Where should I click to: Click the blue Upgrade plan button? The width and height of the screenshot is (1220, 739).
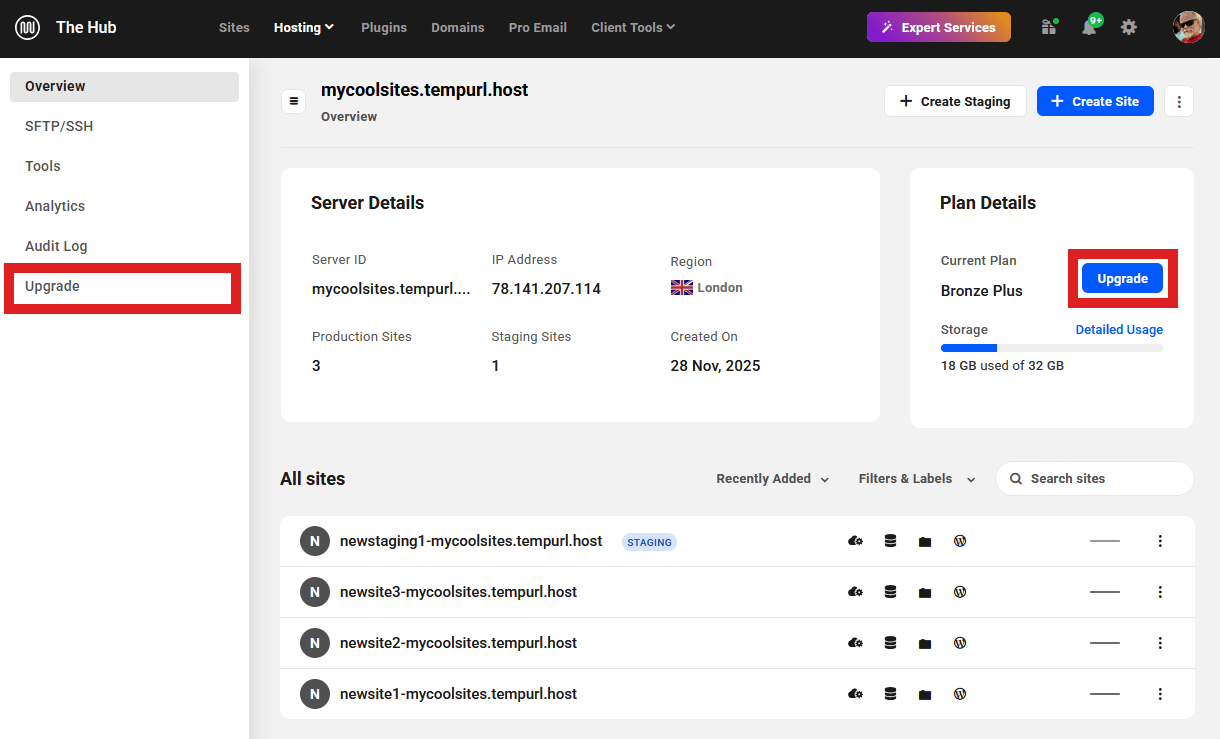pyautogui.click(x=1122, y=278)
